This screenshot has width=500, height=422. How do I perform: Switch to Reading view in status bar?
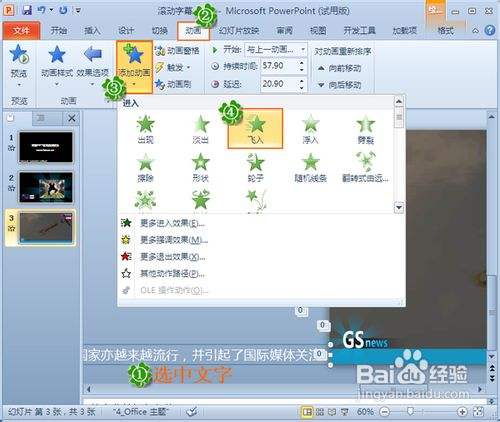click(x=332, y=412)
